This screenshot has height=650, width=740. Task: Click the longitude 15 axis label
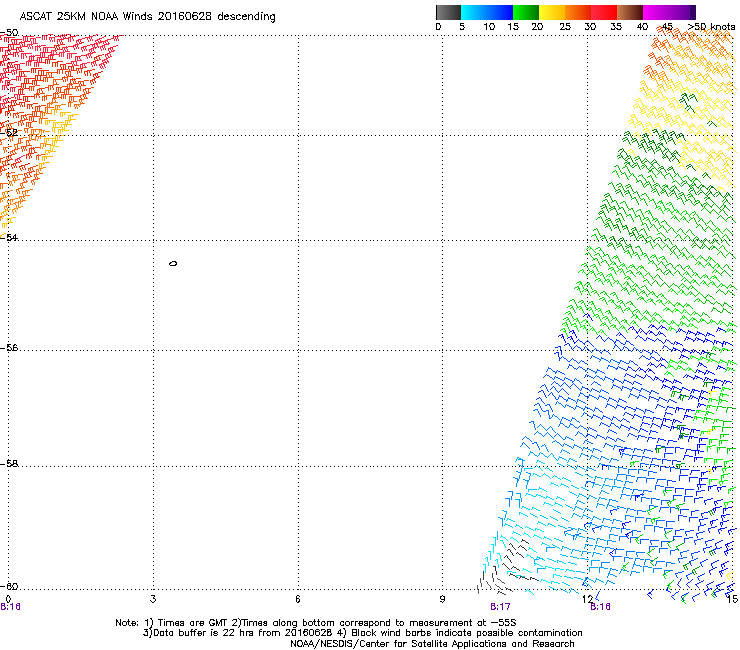(732, 599)
